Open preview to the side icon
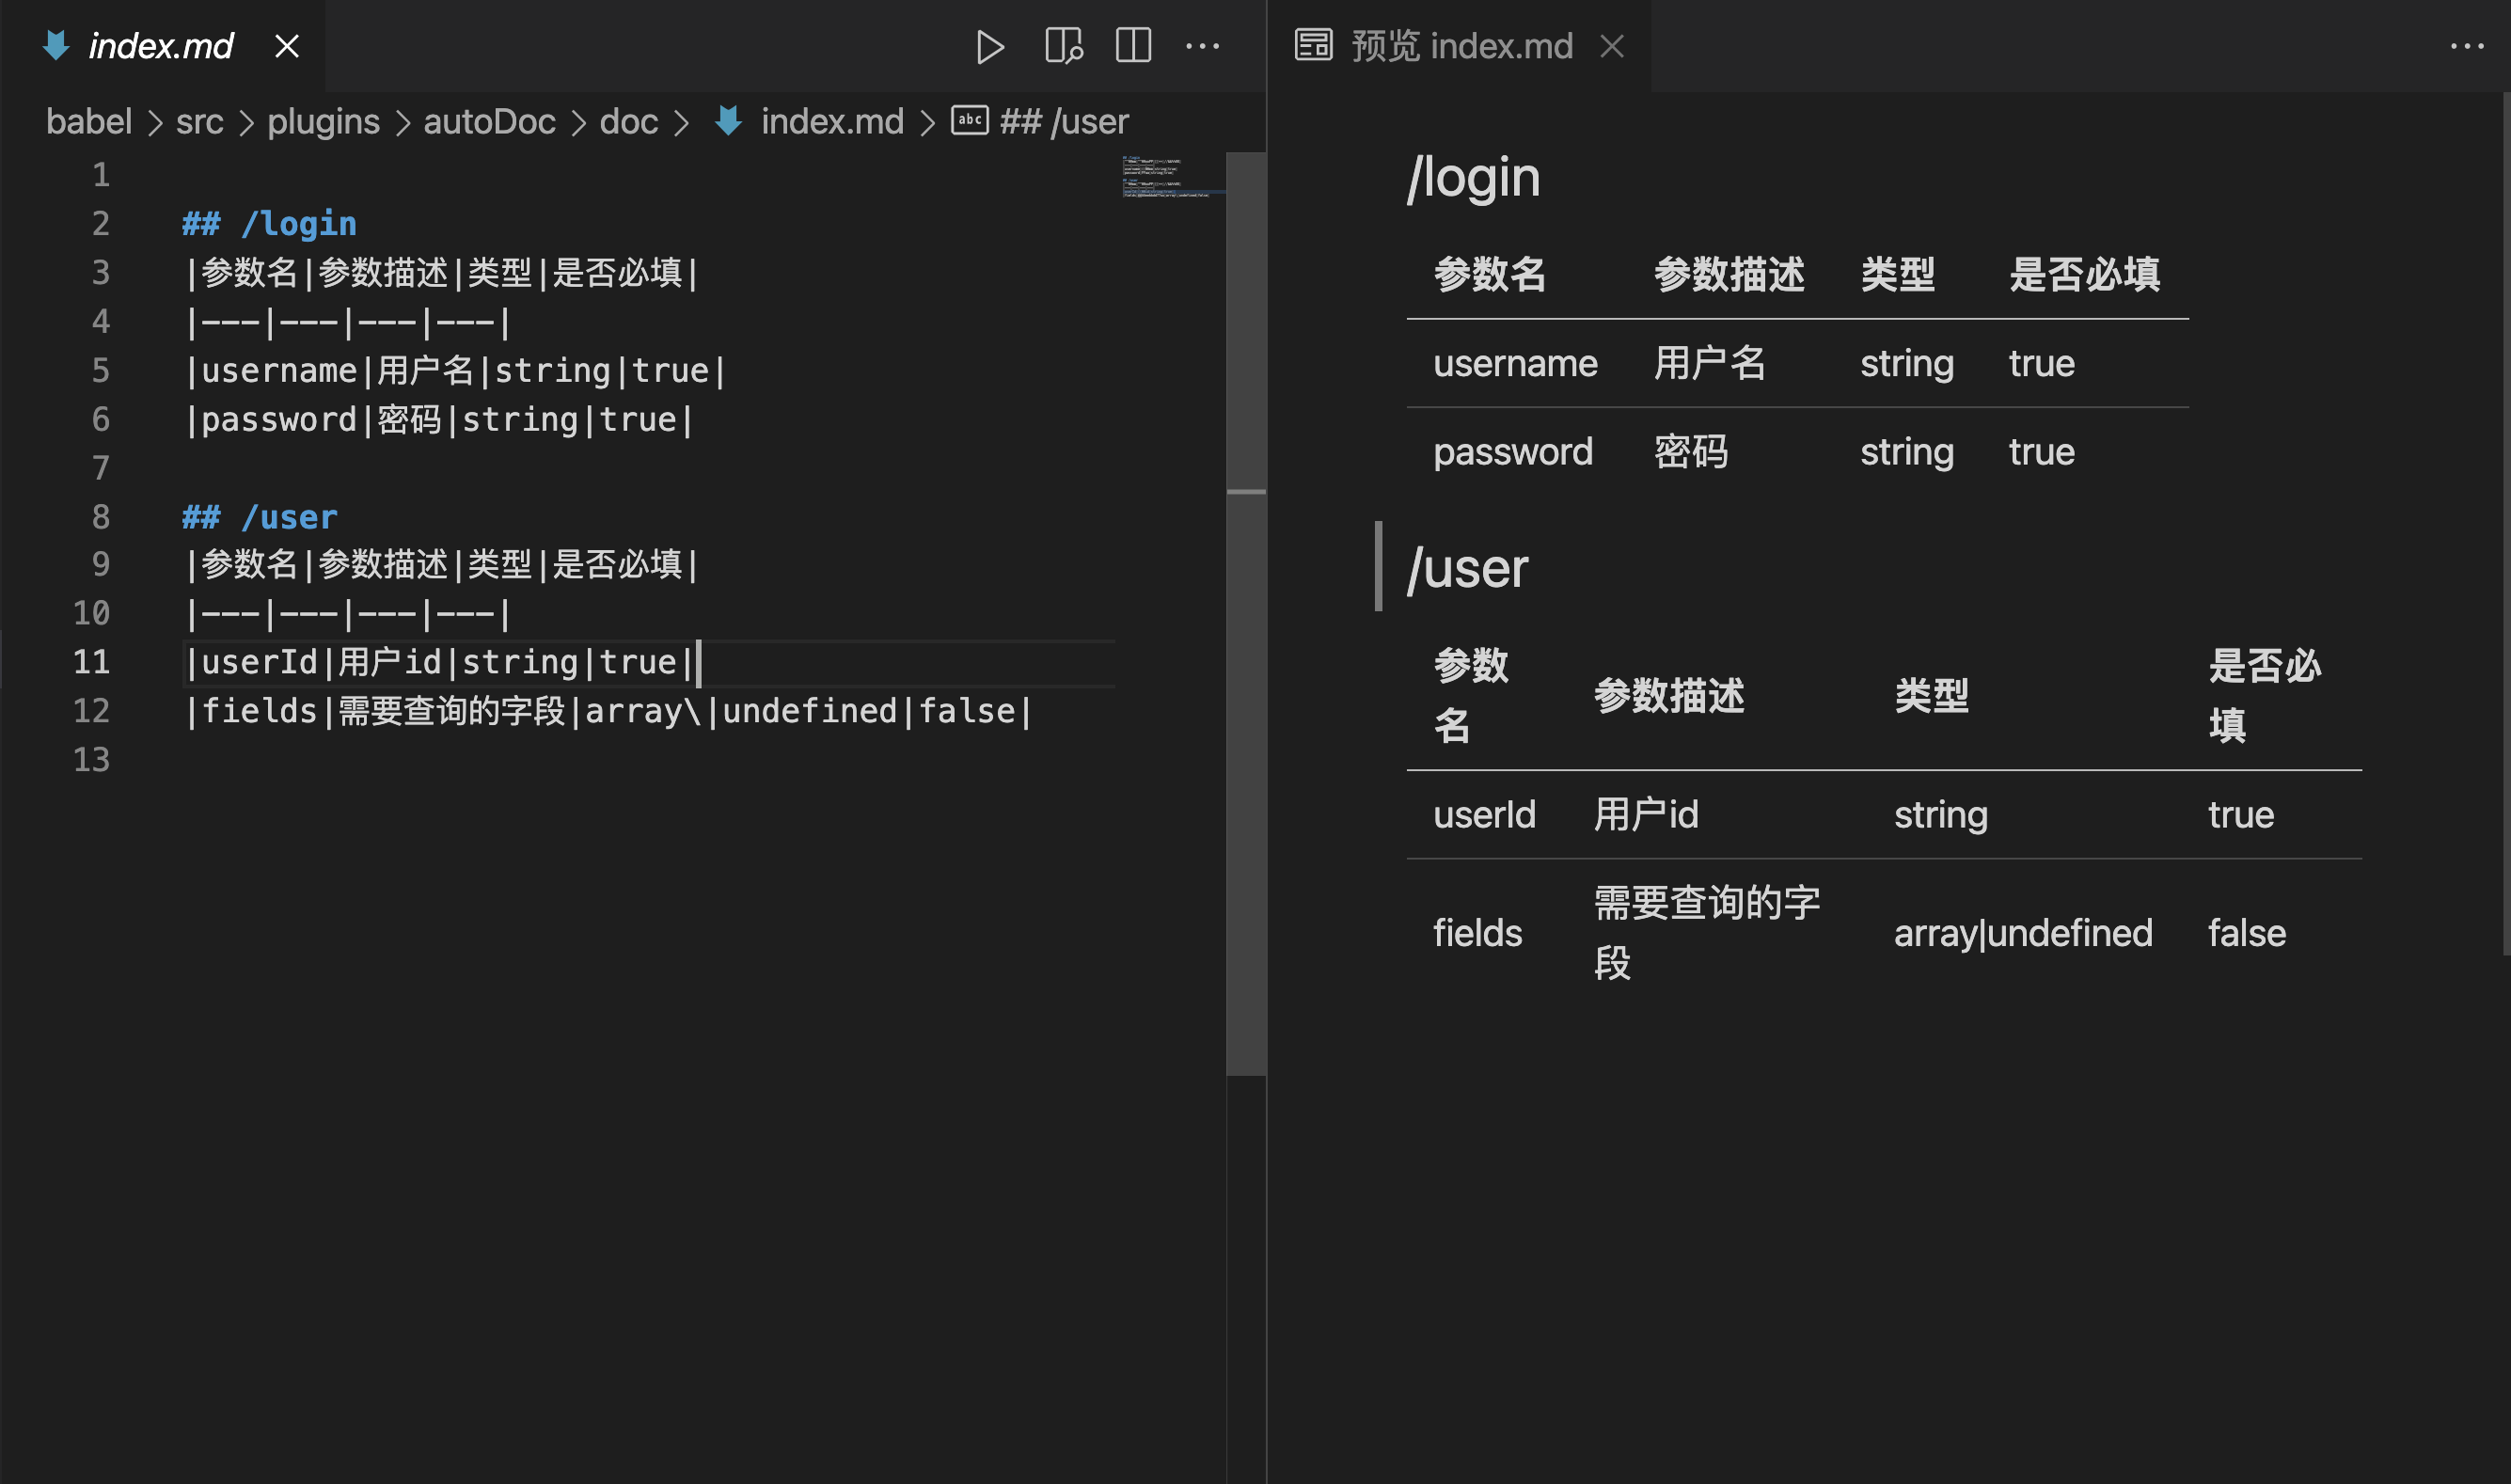2511x1484 pixels. tap(1063, 46)
